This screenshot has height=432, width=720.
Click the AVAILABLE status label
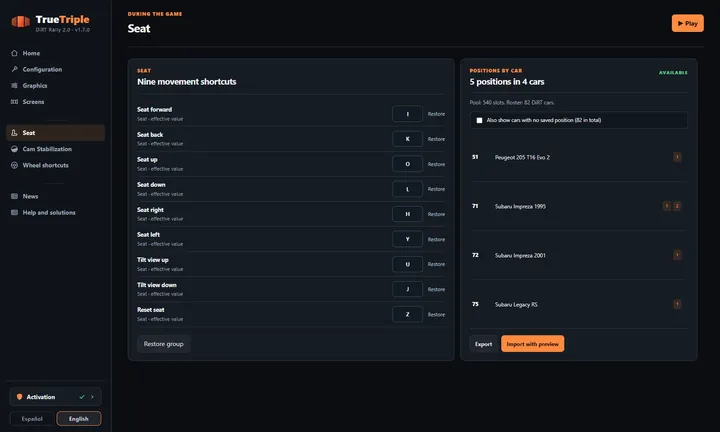click(673, 73)
